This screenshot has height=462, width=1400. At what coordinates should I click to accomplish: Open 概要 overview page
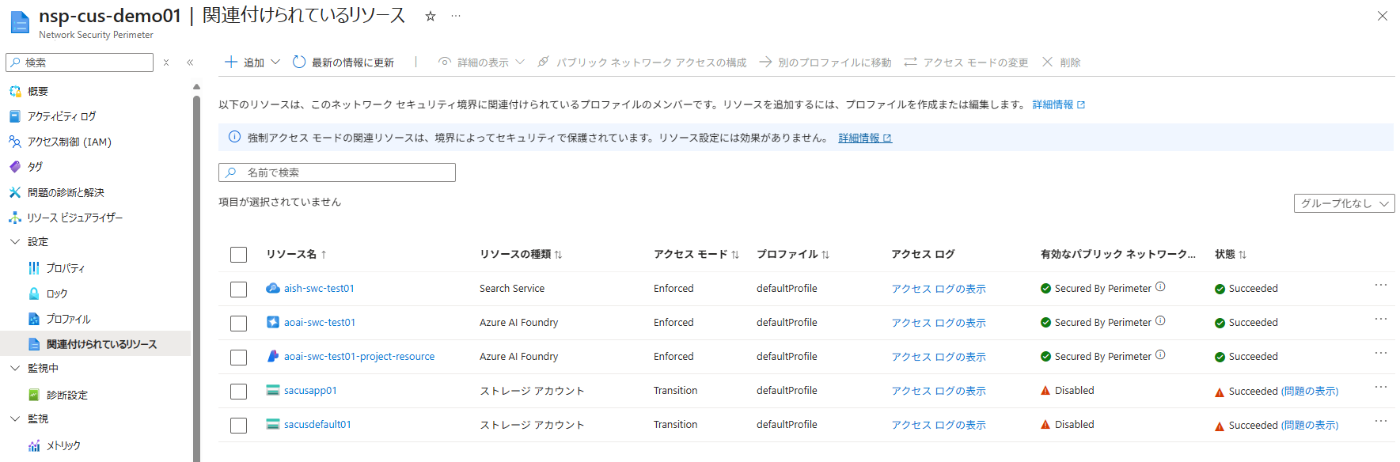[37, 91]
